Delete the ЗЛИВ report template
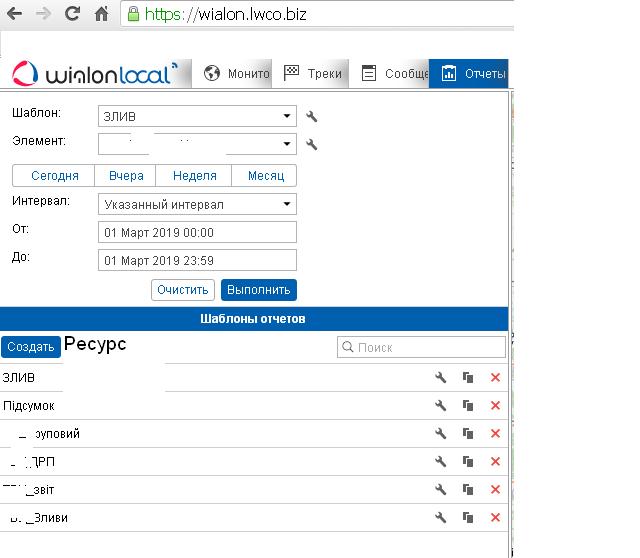This screenshot has height=558, width=640. (x=495, y=378)
